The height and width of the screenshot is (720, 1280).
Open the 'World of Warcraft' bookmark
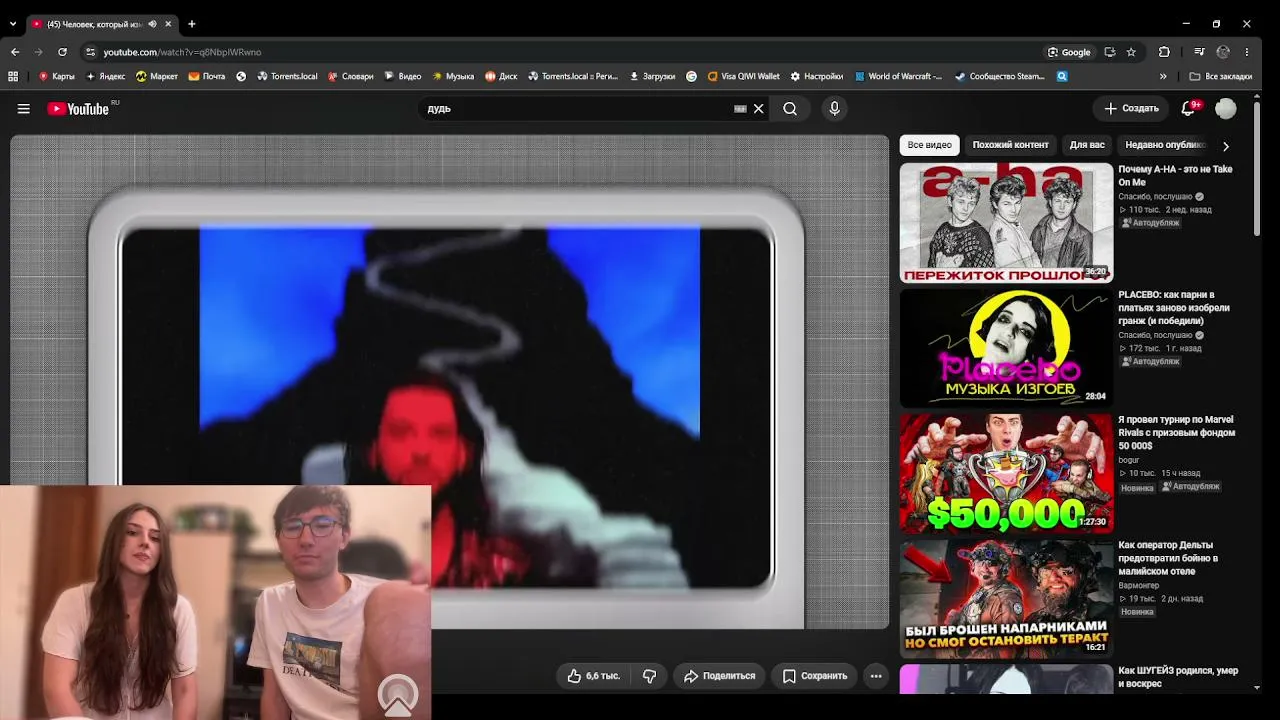[x=898, y=76]
